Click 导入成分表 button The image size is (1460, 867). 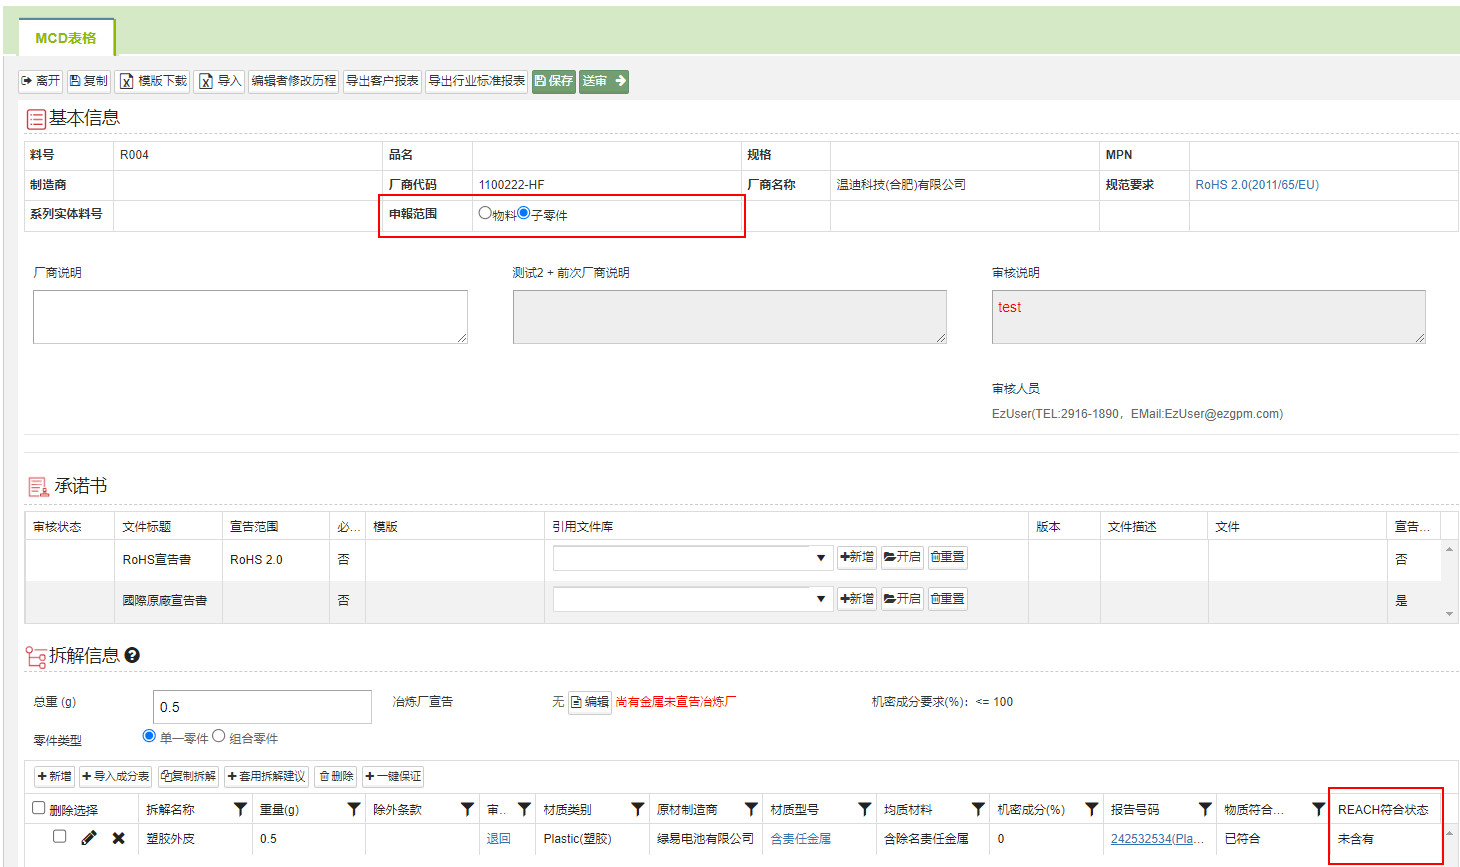[115, 776]
